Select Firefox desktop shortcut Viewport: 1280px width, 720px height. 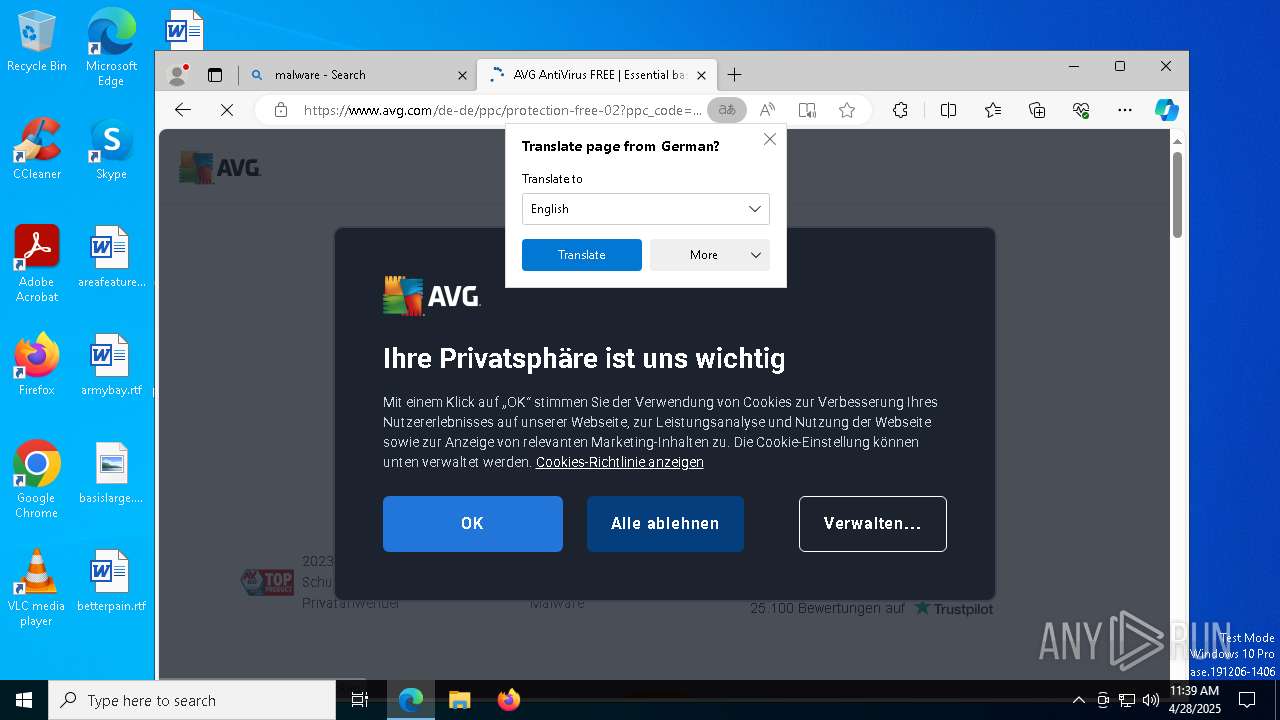point(37,364)
